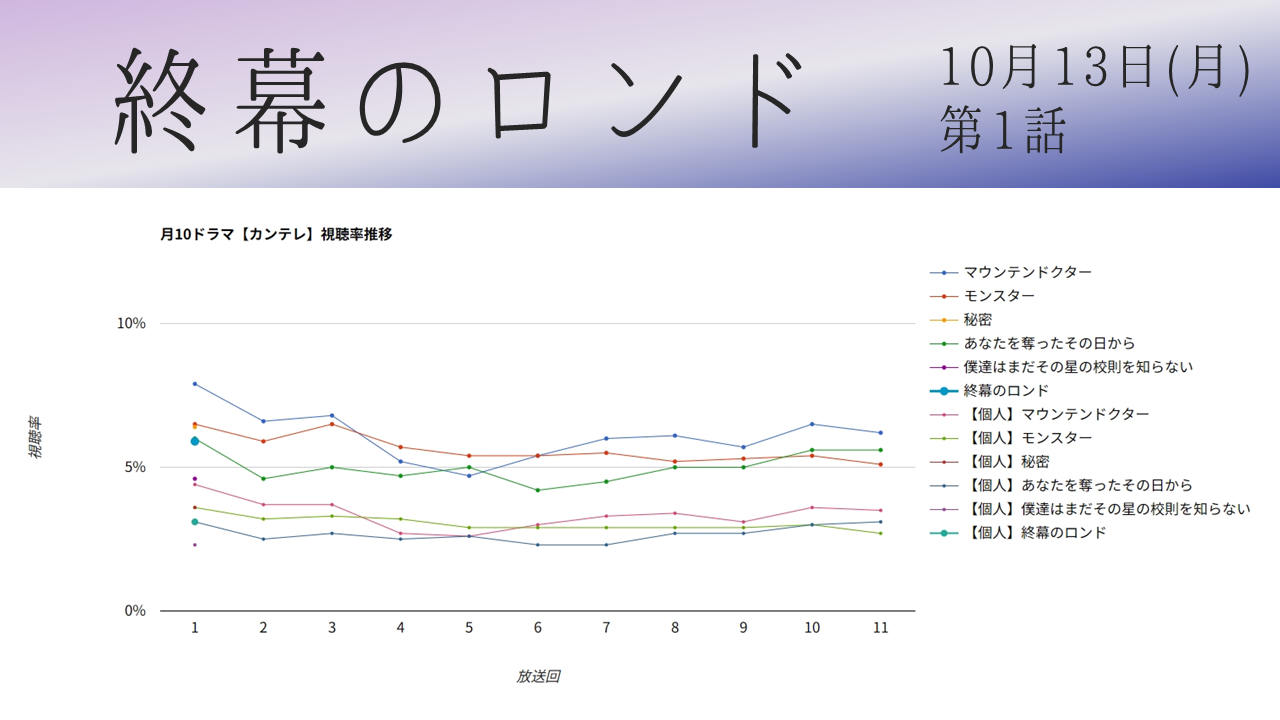Click the モンスター legend line marker
The image size is (1280, 720).
[x=943, y=296]
